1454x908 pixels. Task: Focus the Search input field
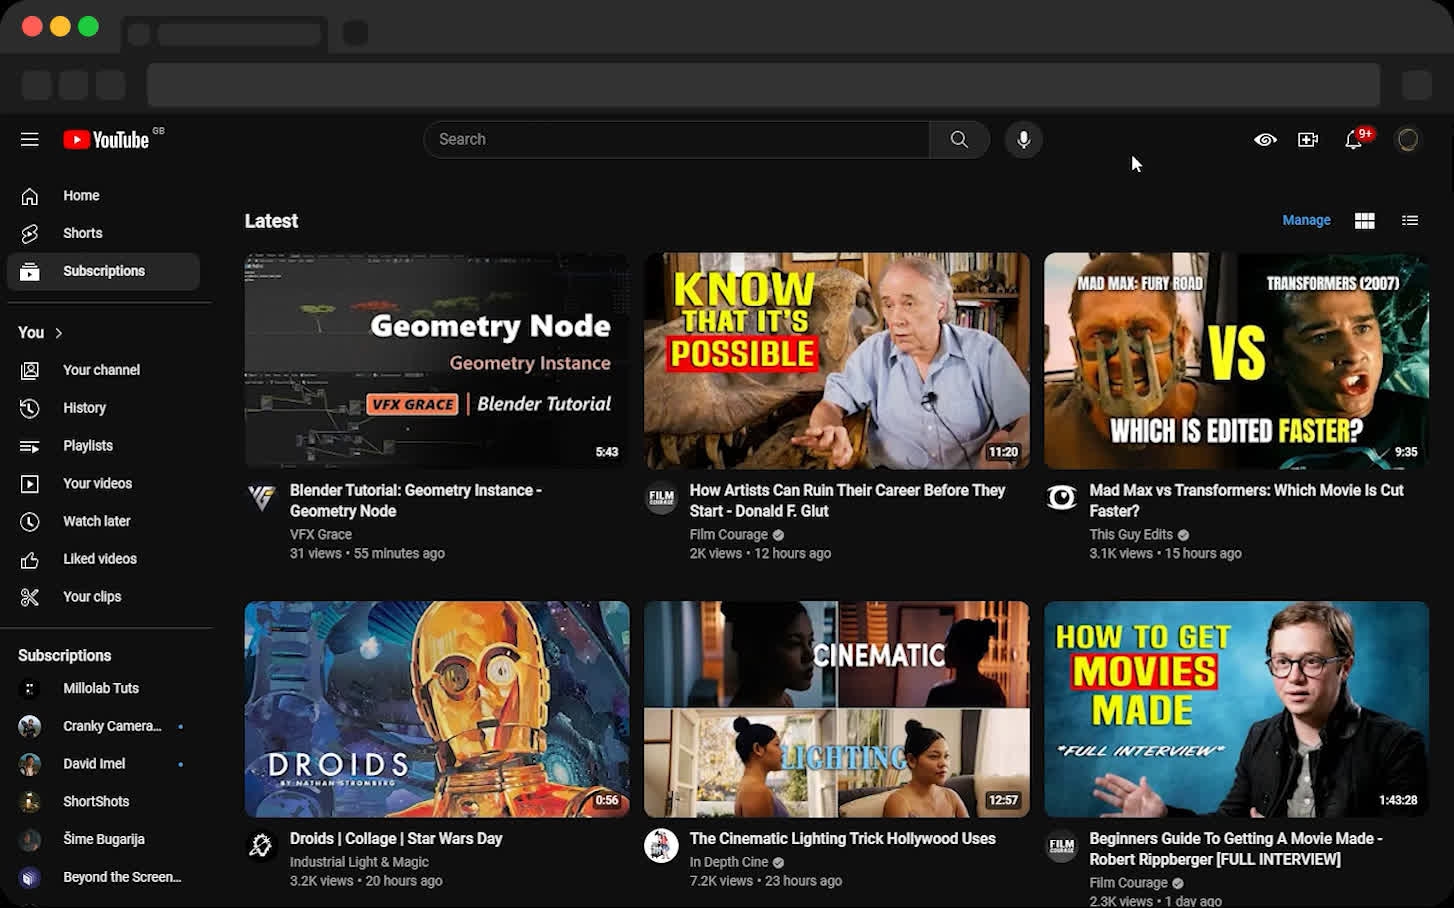tap(677, 139)
